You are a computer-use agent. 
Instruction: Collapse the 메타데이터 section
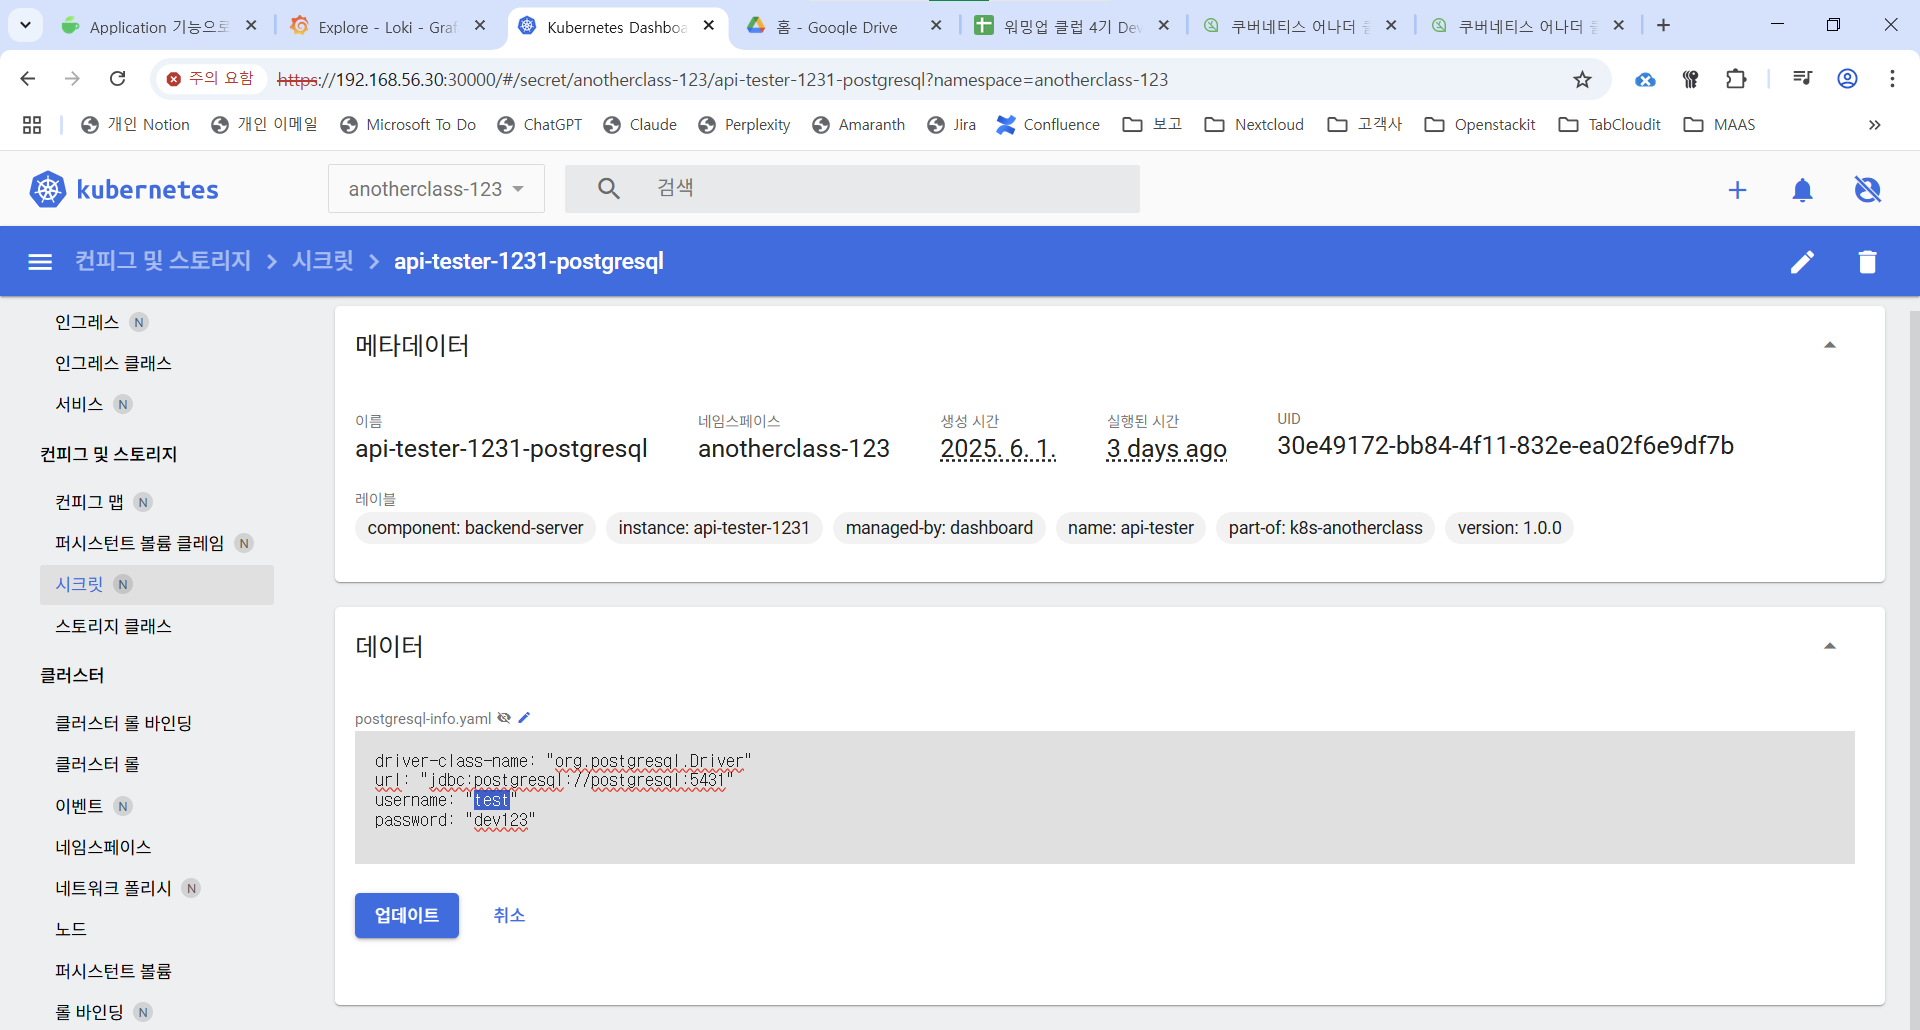(1830, 345)
